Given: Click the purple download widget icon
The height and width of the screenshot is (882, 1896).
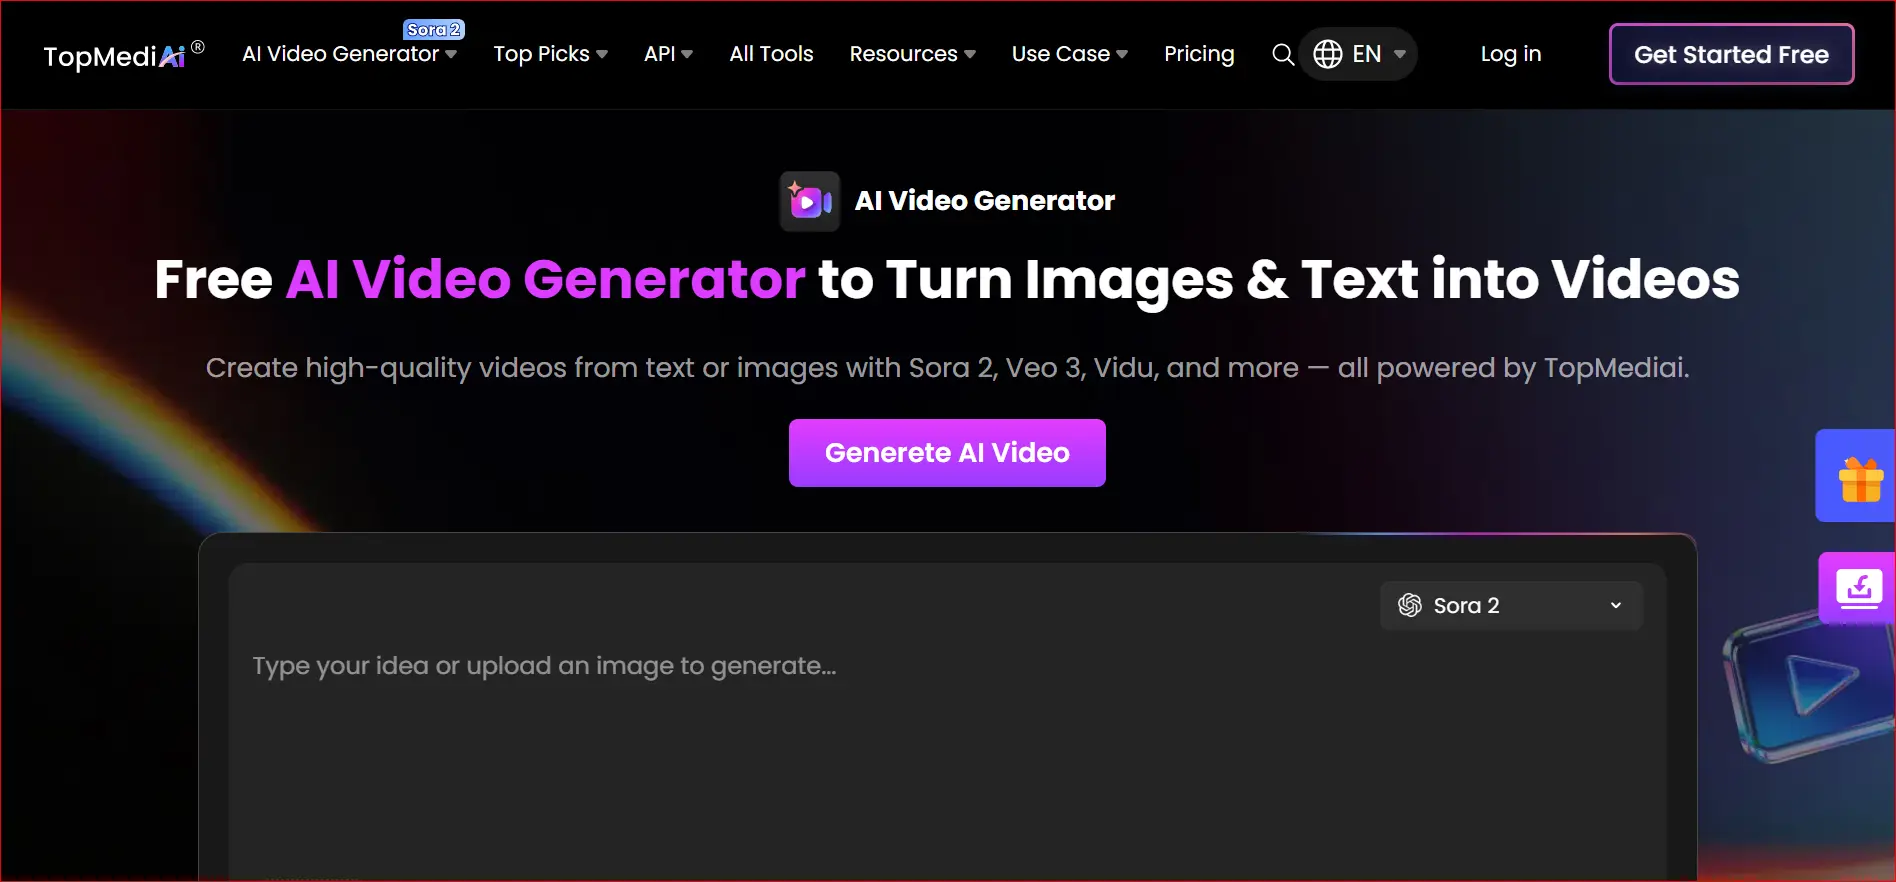Looking at the screenshot, I should pyautogui.click(x=1859, y=588).
